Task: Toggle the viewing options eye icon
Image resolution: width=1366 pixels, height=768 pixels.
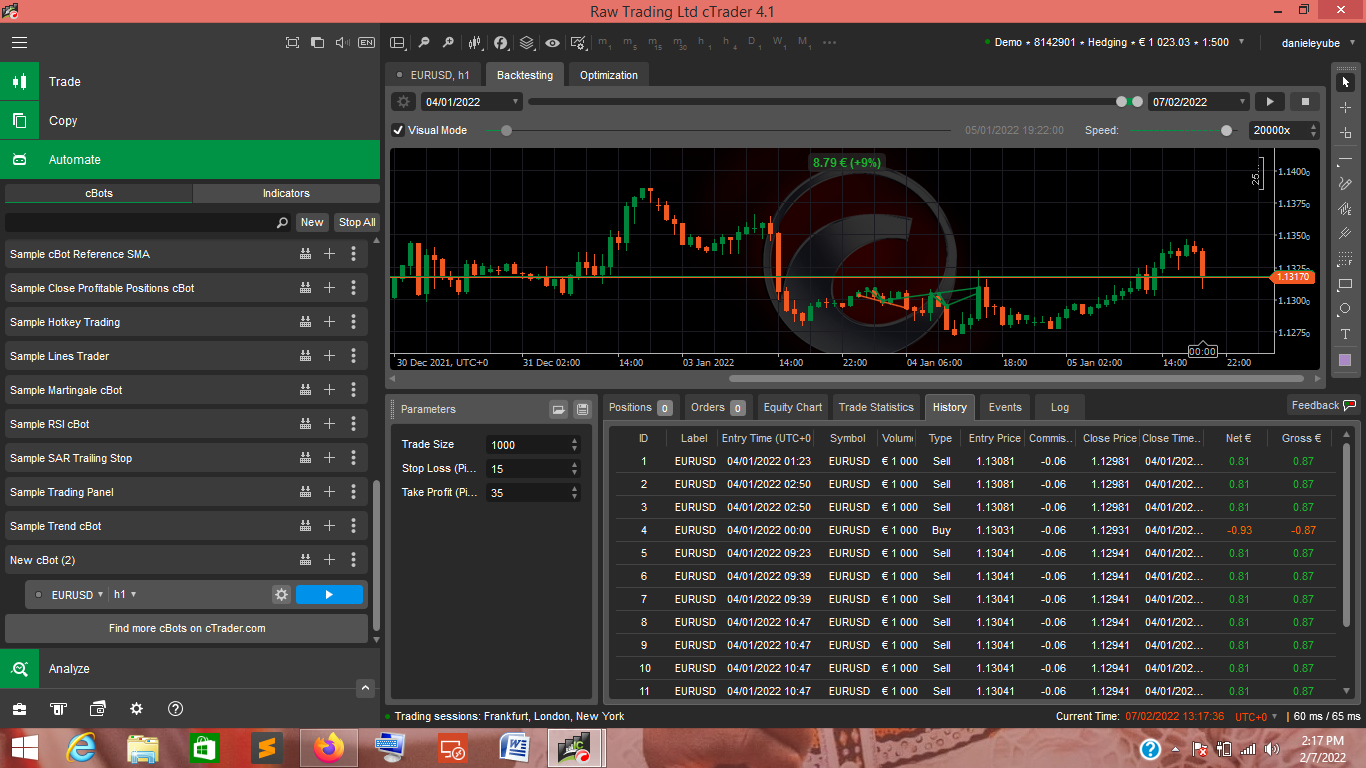Action: (552, 43)
